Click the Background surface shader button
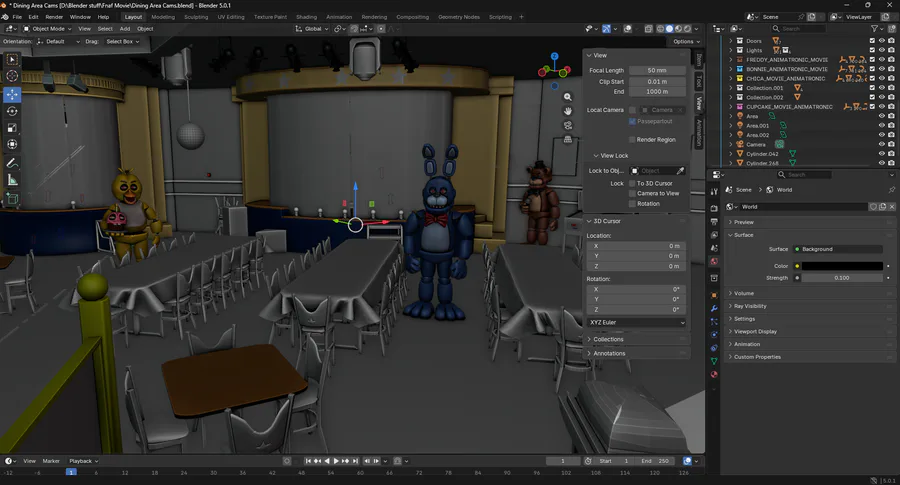Image resolution: width=900 pixels, height=485 pixels. (838, 249)
